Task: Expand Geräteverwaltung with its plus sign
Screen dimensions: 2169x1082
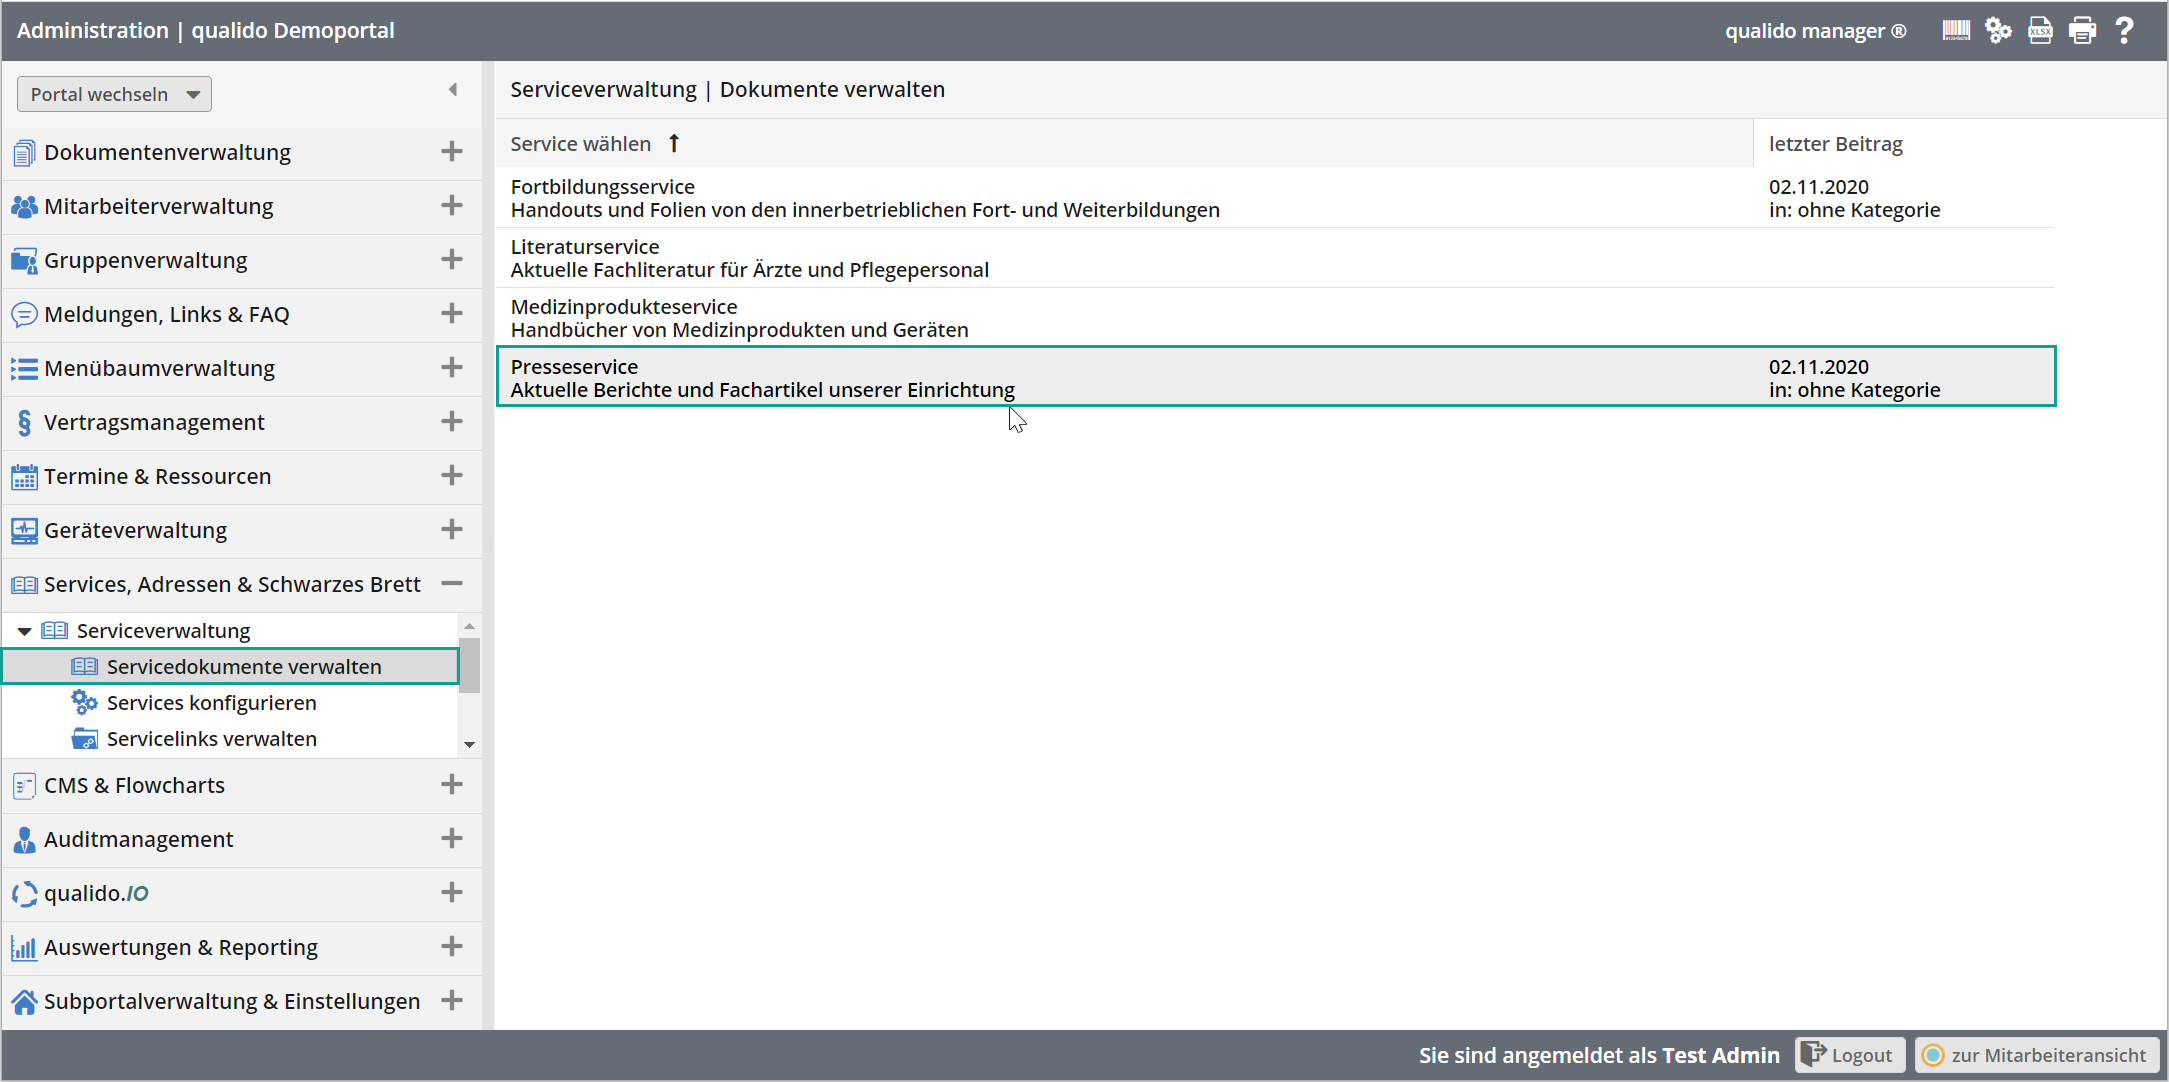Action: click(x=452, y=530)
